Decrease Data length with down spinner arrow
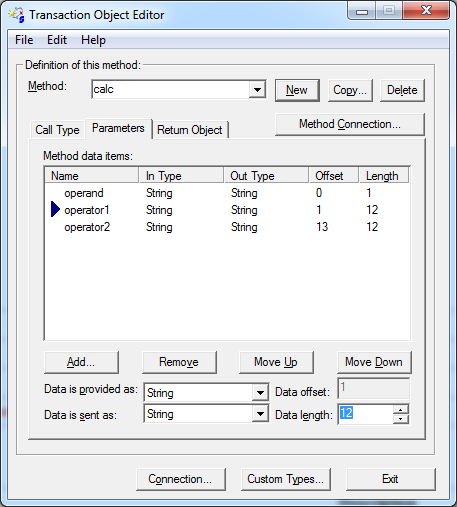The image size is (457, 507). pyautogui.click(x=401, y=419)
